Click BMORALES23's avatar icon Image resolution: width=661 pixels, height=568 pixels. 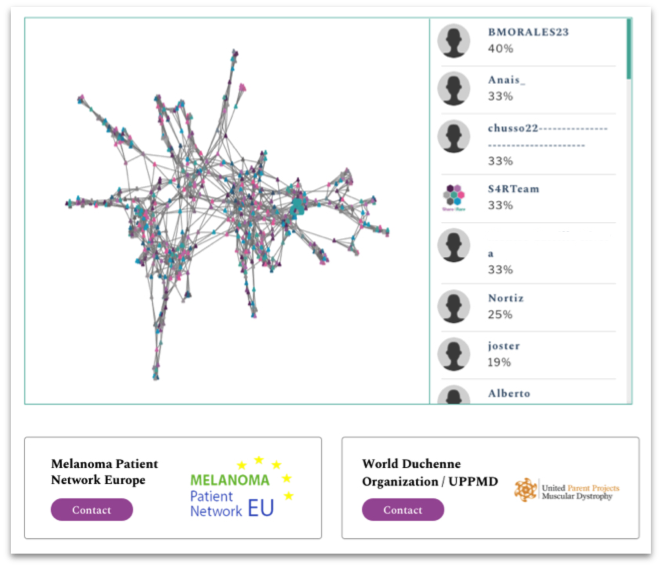point(454,41)
